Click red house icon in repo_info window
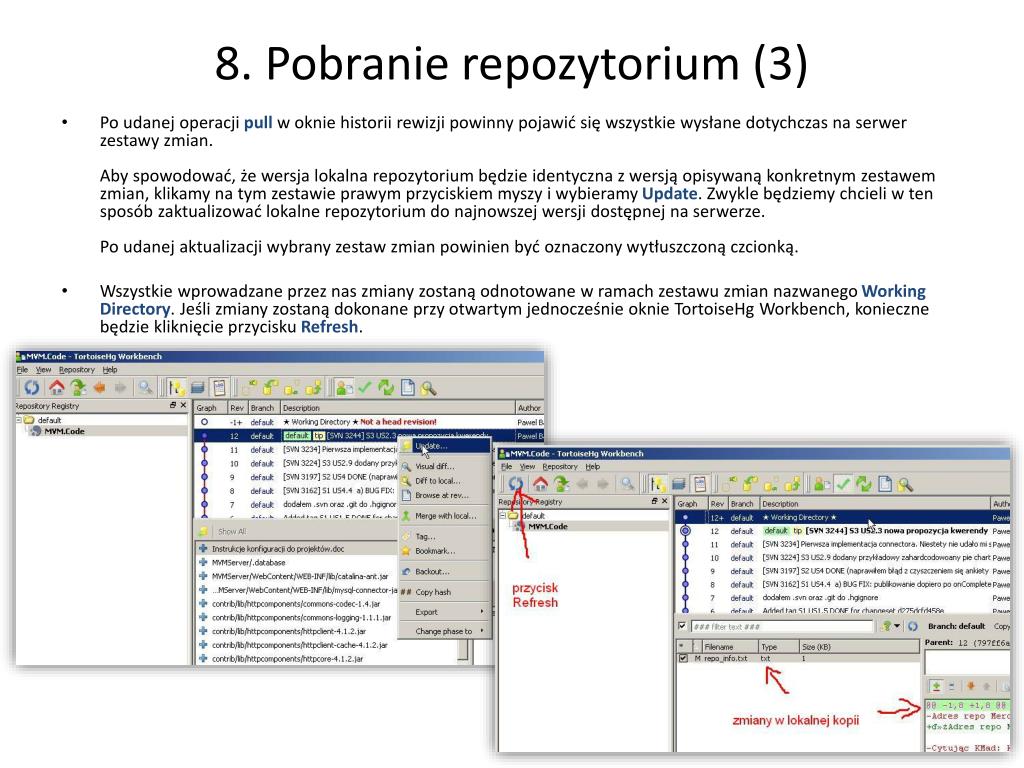The image size is (1024, 768). click(x=541, y=485)
